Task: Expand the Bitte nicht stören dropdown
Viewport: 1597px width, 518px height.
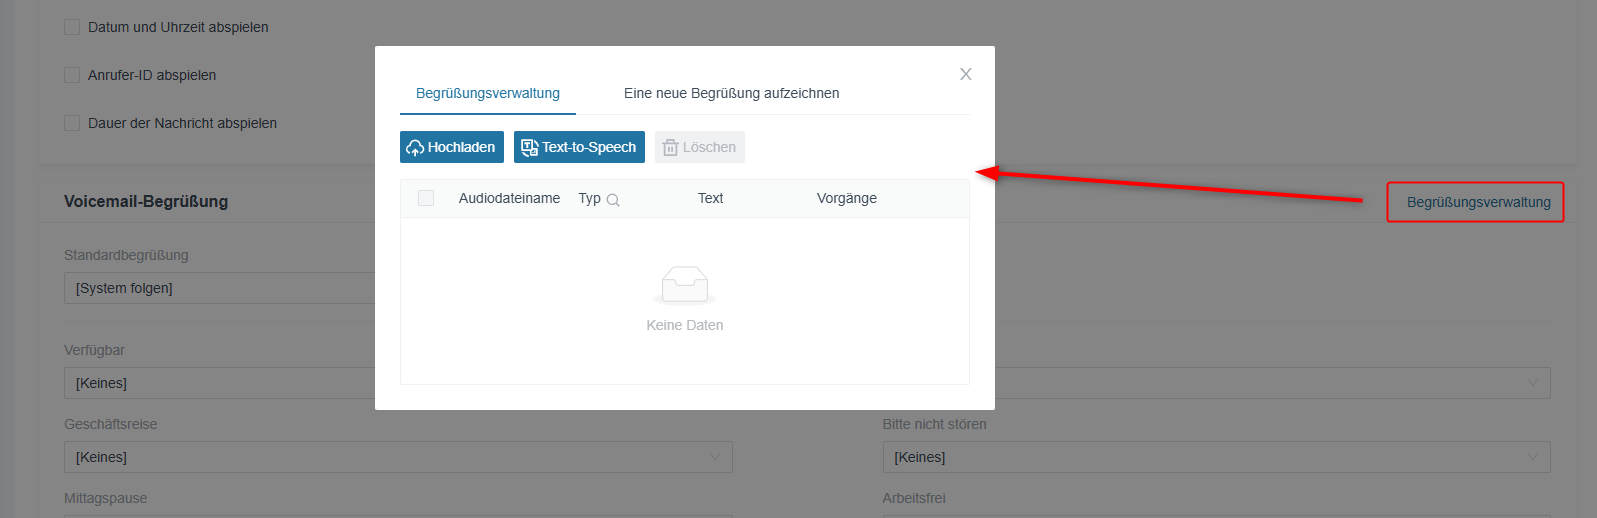Action: 1216,457
